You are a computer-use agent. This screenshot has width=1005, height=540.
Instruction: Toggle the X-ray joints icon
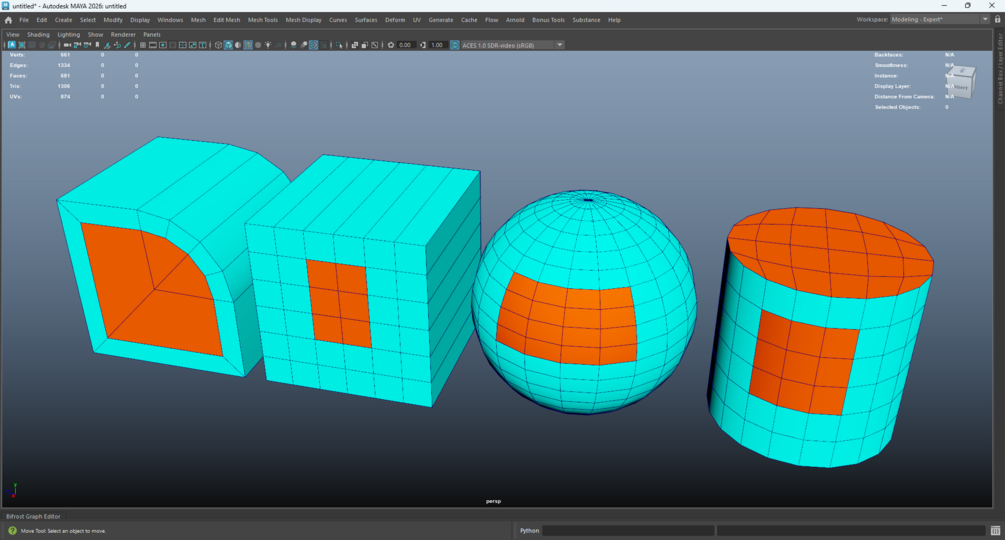coord(374,45)
